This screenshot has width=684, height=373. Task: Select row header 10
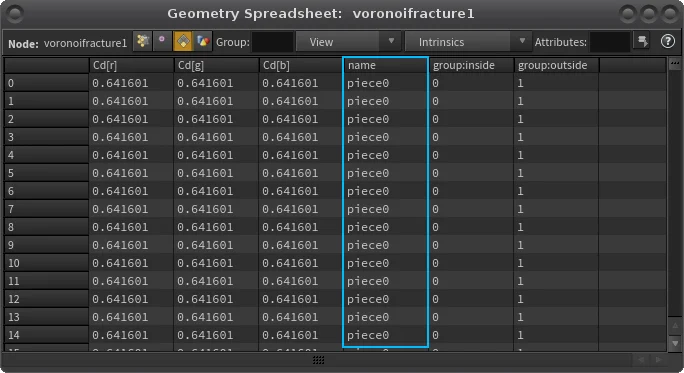[x=47, y=263]
